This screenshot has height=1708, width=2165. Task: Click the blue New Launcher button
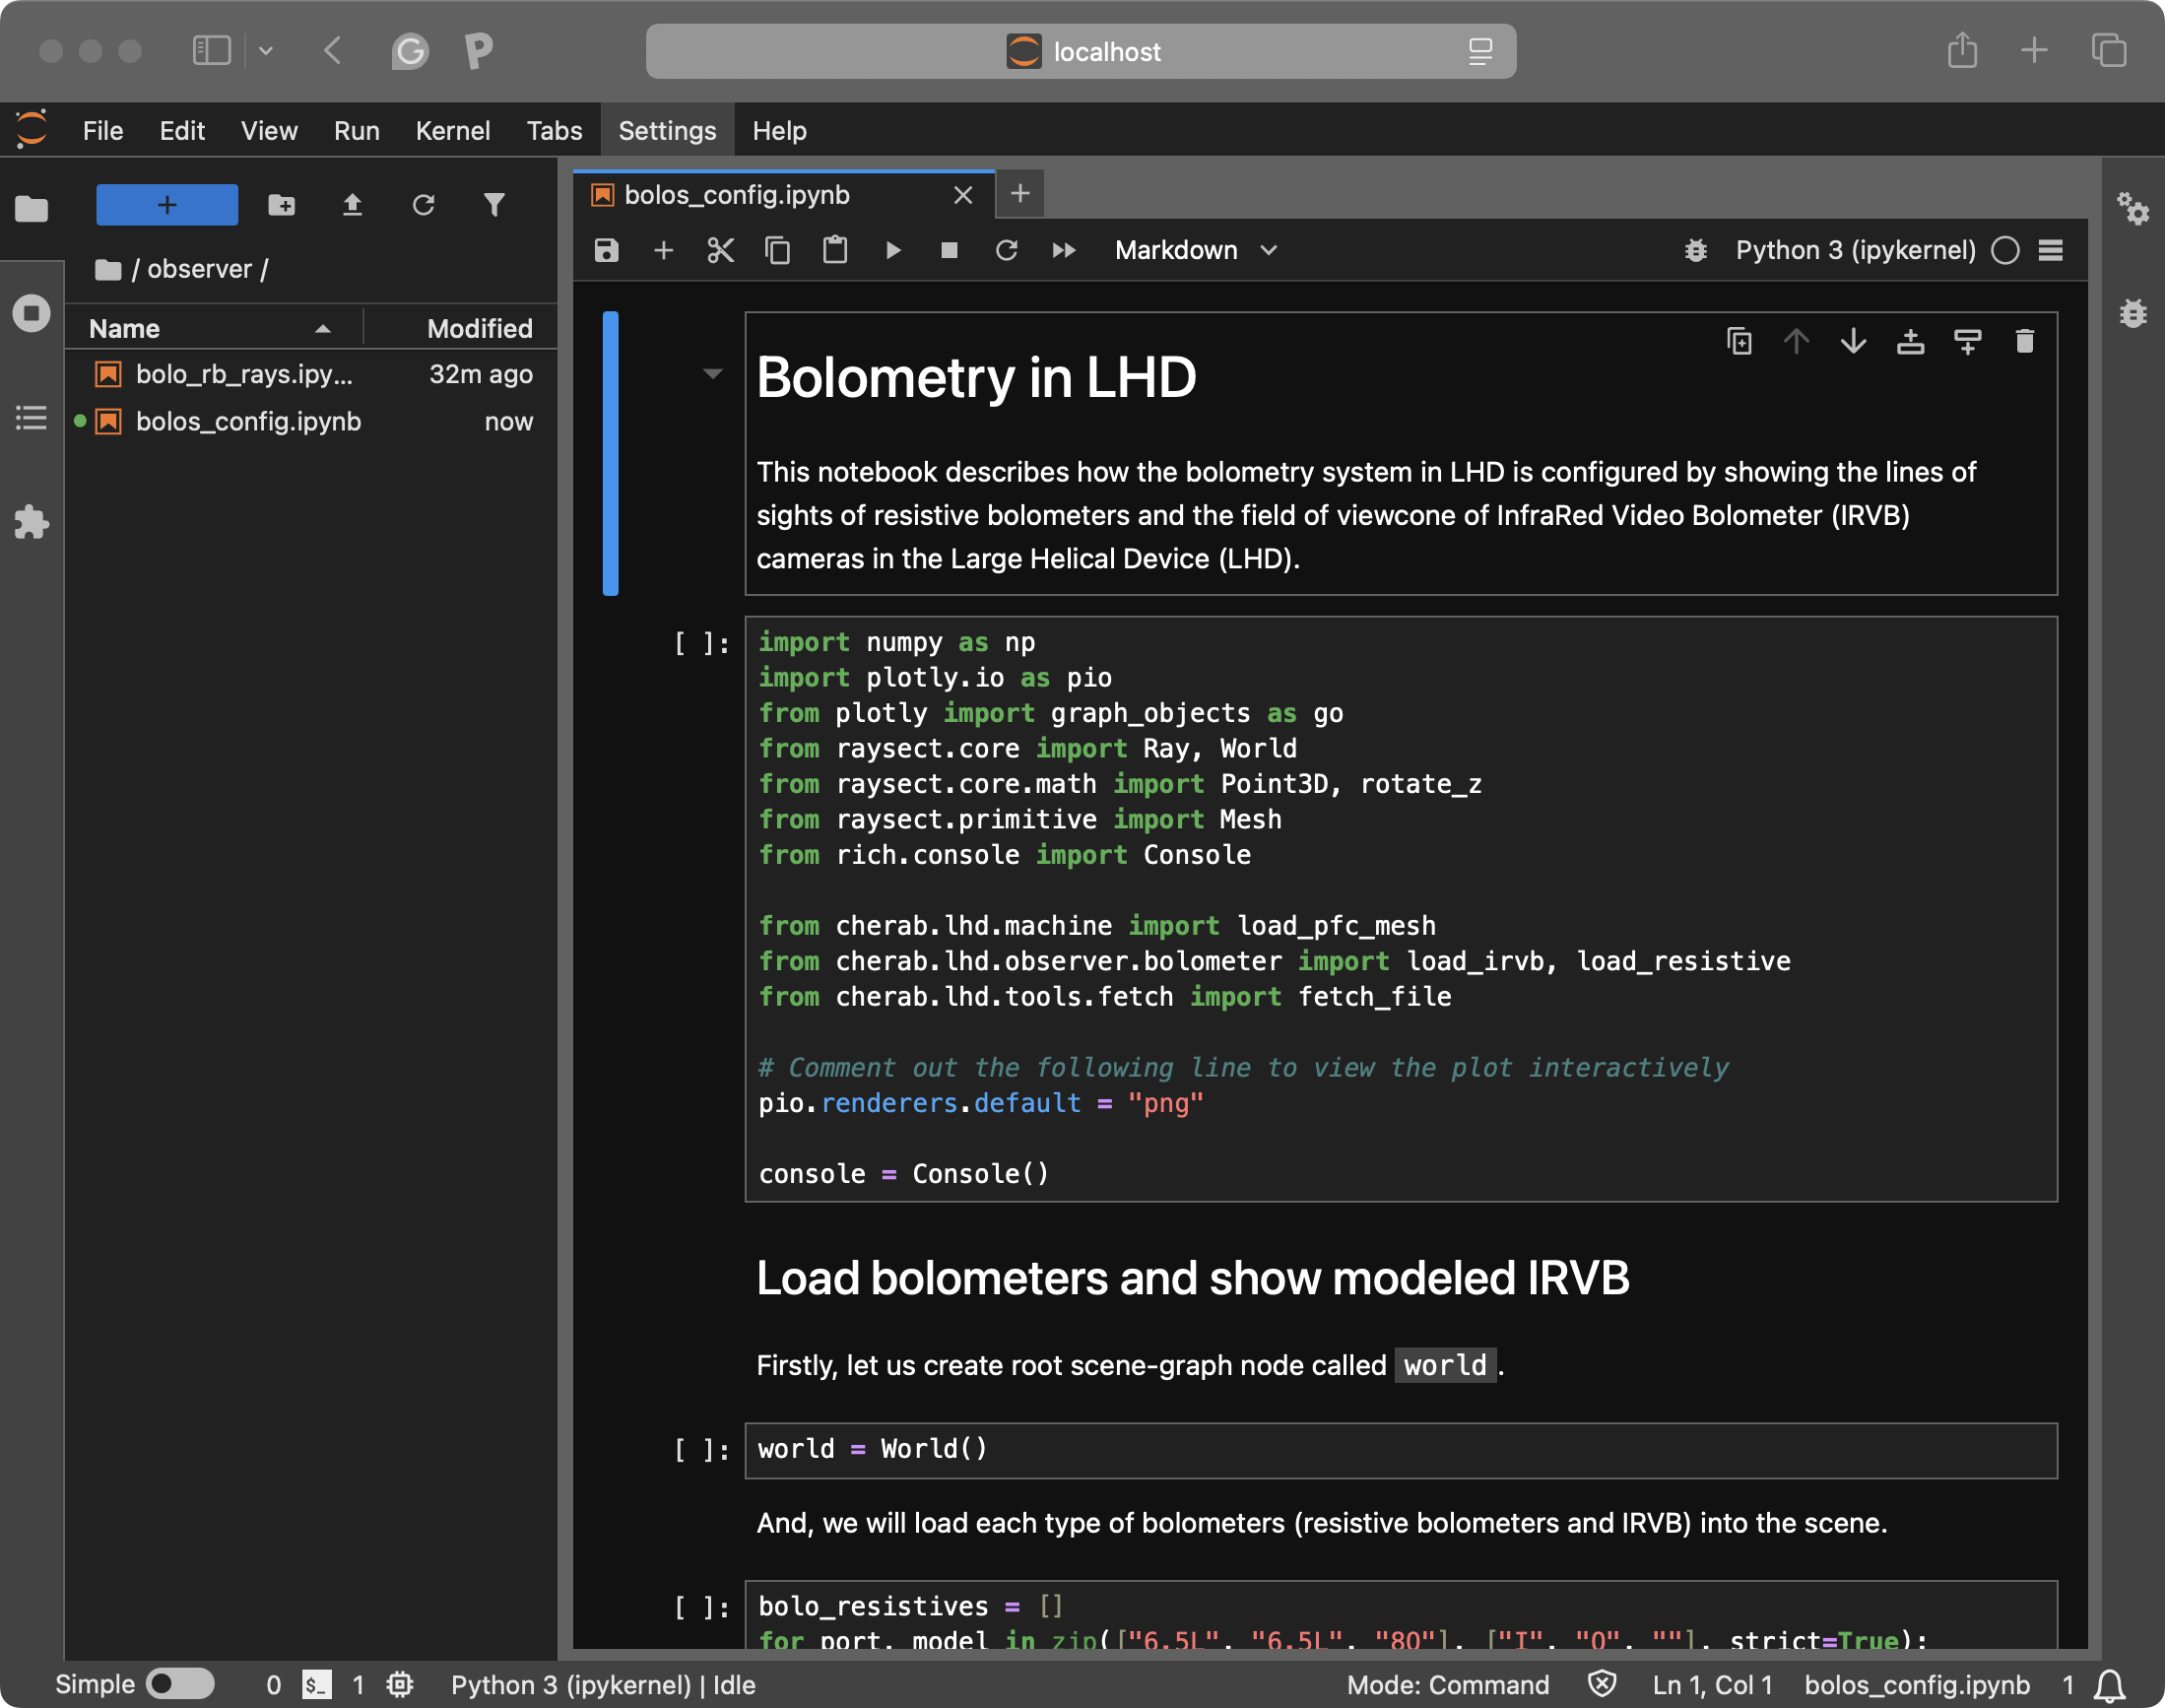(167, 205)
